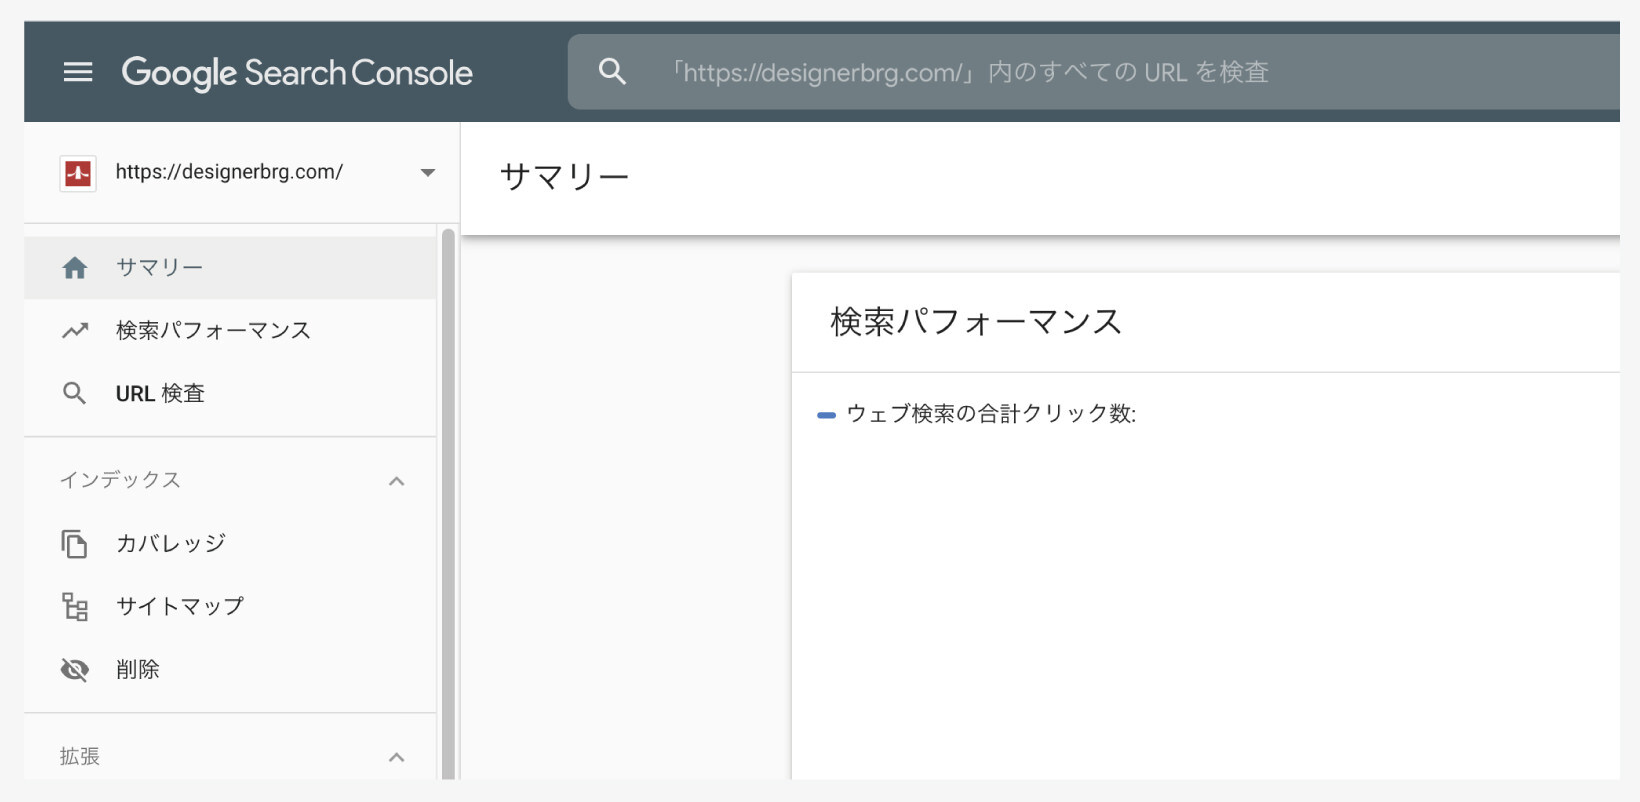1640x802 pixels.
Task: Click the designerbrg.com property favicon
Action: coord(78,173)
